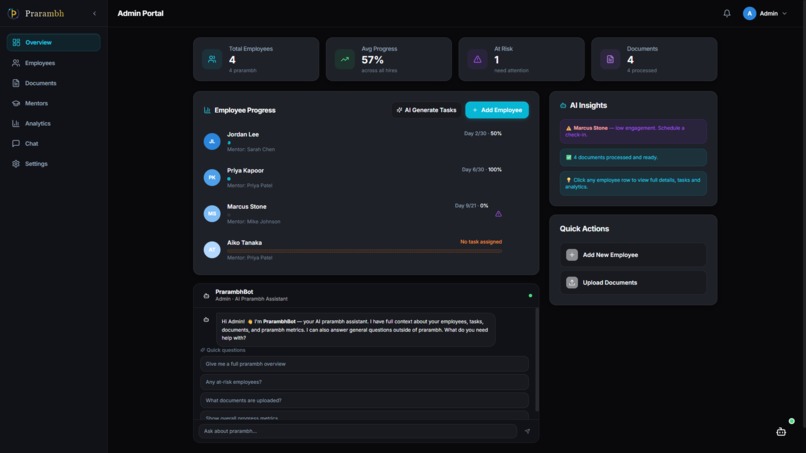The width and height of the screenshot is (806, 453).
Task: Click the Employee Progress chart icon
Action: coord(207,110)
